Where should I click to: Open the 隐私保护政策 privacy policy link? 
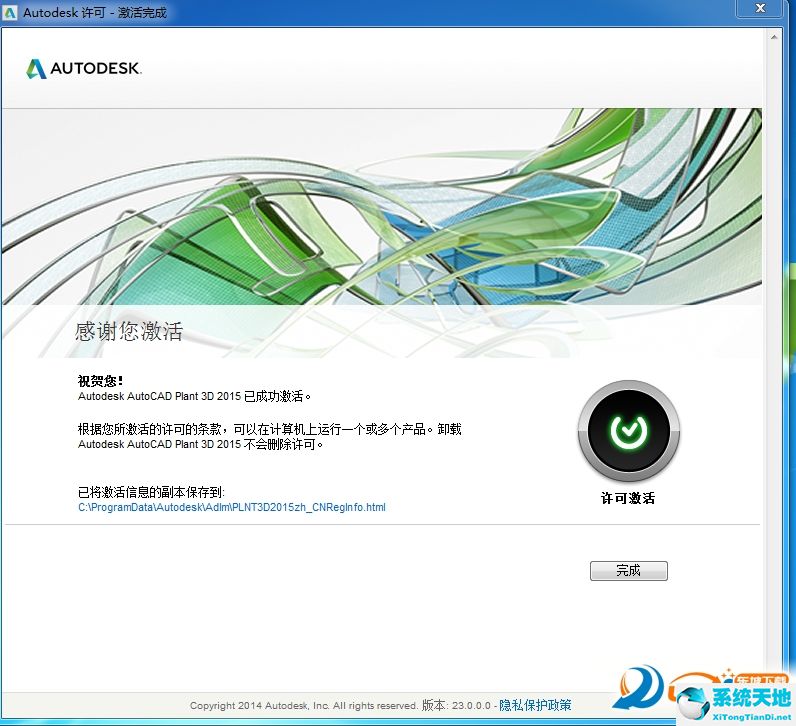click(535, 705)
